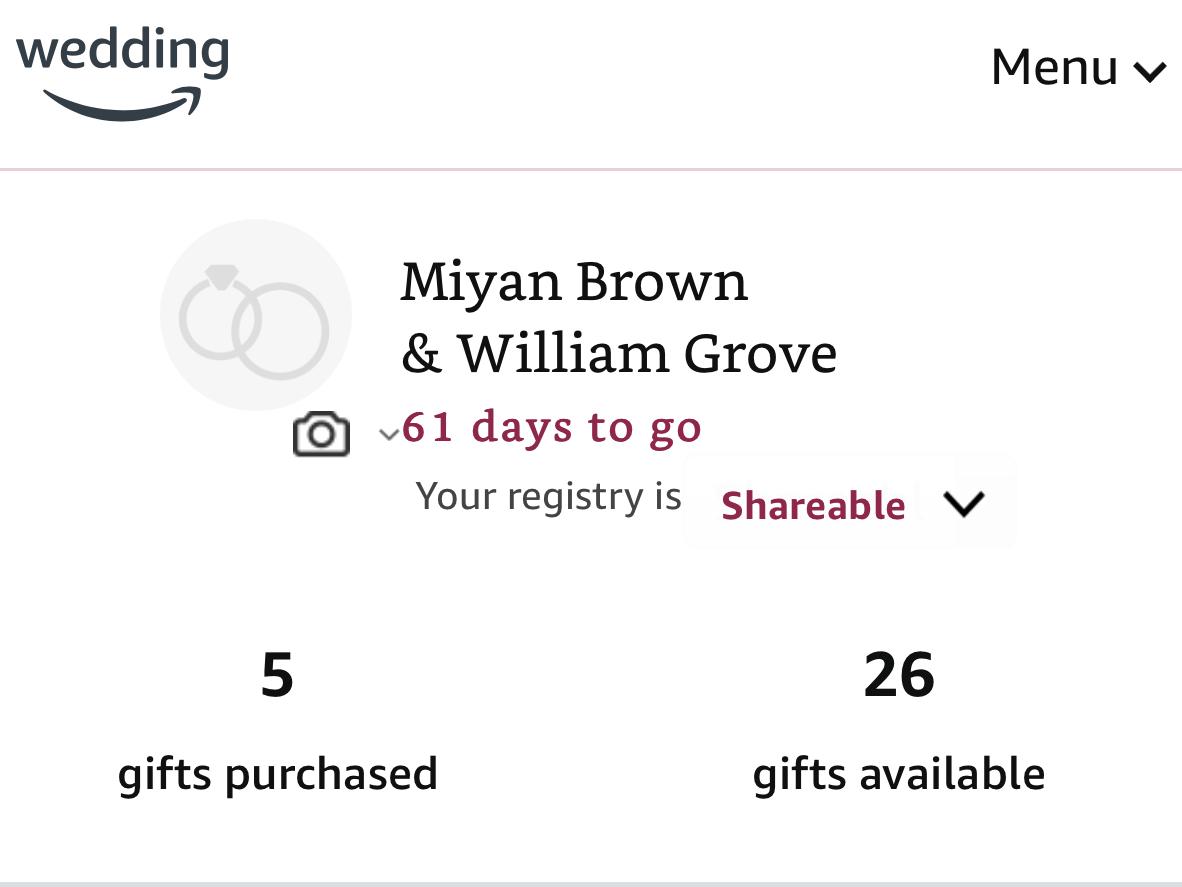The image size is (1182, 887).
Task: Open the Menu dropdown
Action: [1079, 67]
